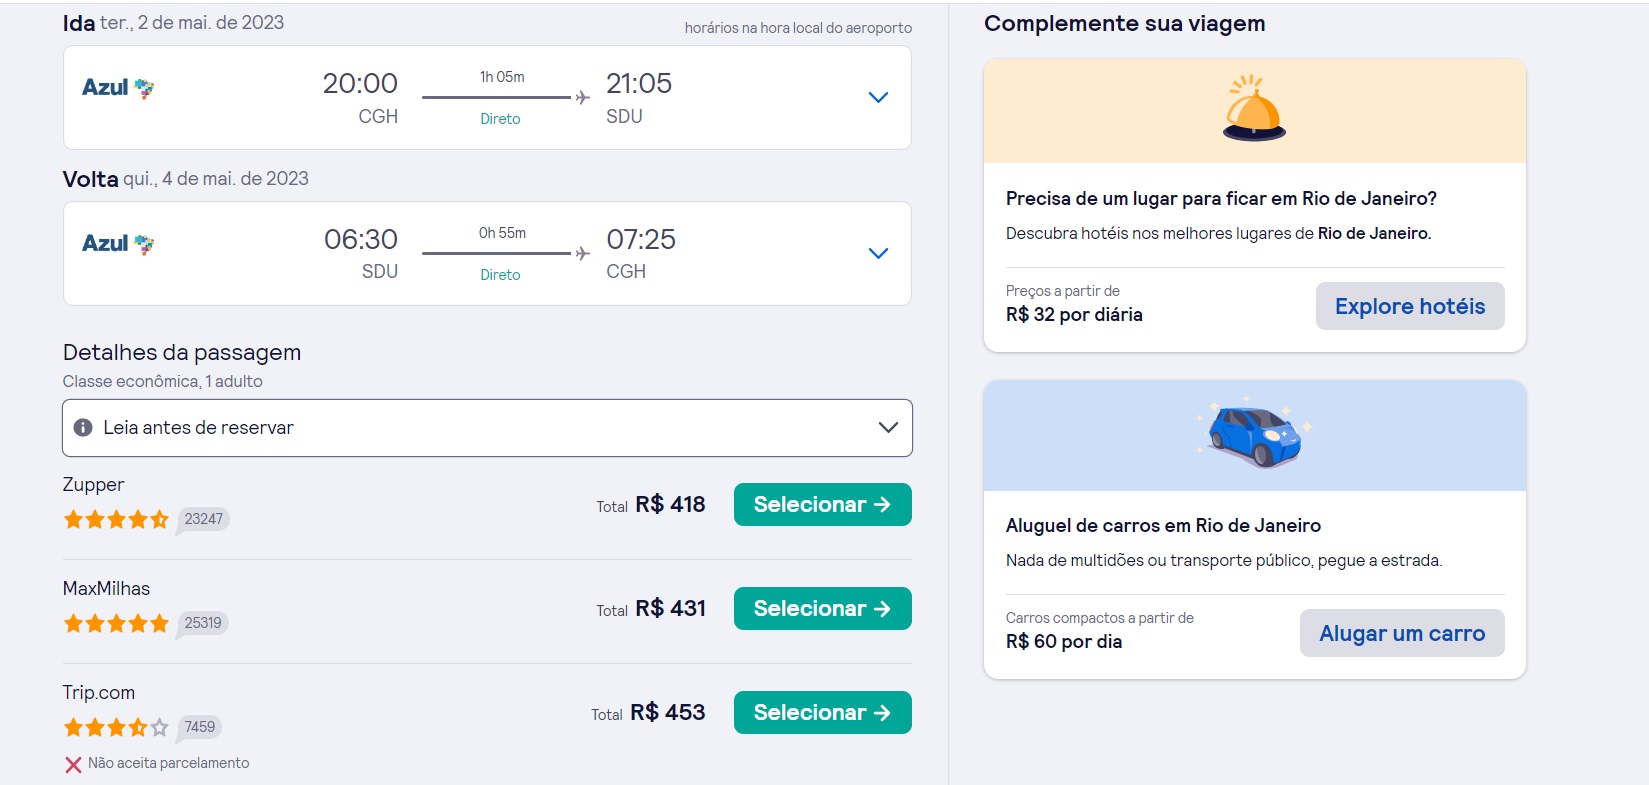Click the MaxMilhas star rating
The height and width of the screenshot is (785, 1649).
116,623
